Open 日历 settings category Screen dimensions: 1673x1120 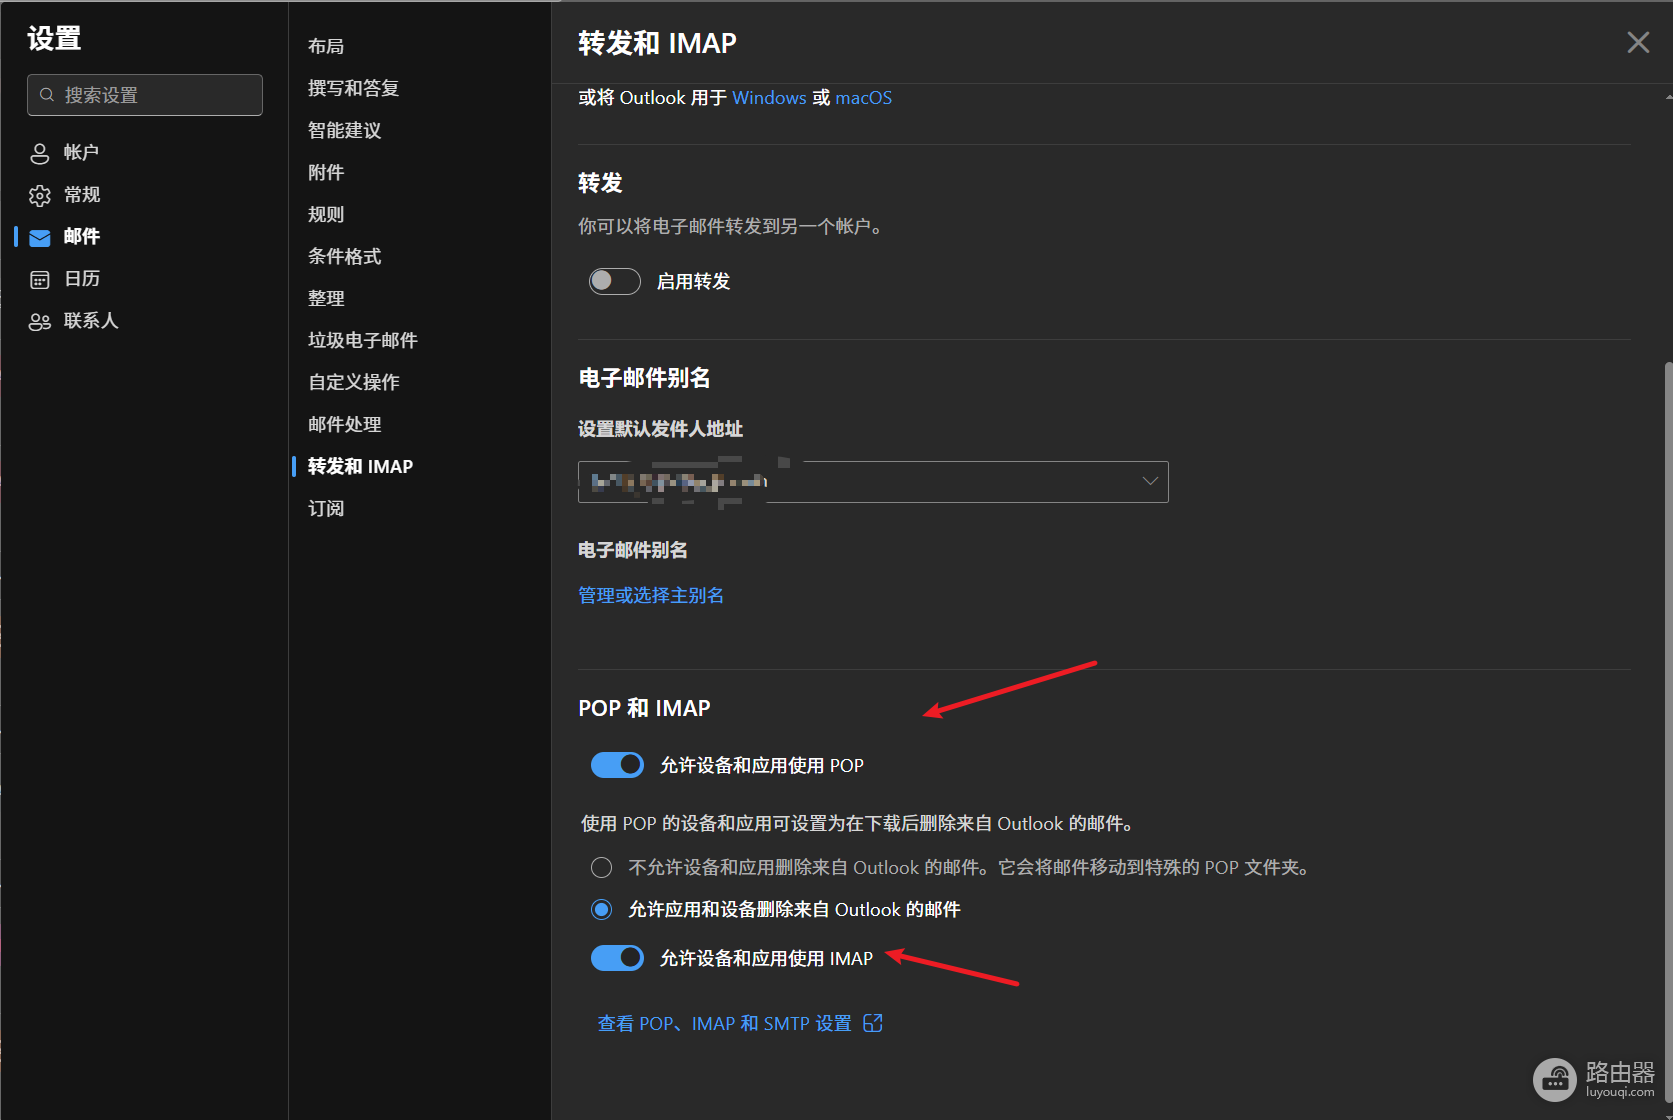point(82,278)
